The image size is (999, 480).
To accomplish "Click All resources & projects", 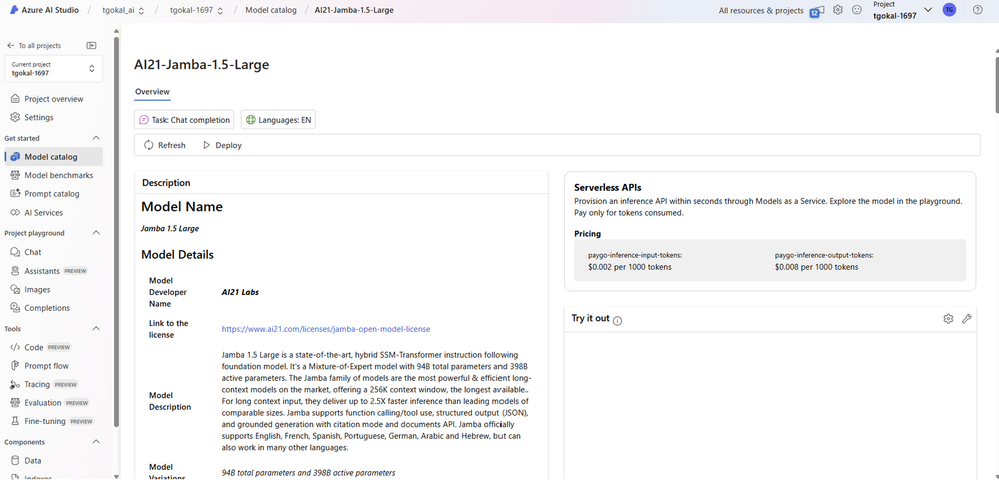I will pos(761,11).
